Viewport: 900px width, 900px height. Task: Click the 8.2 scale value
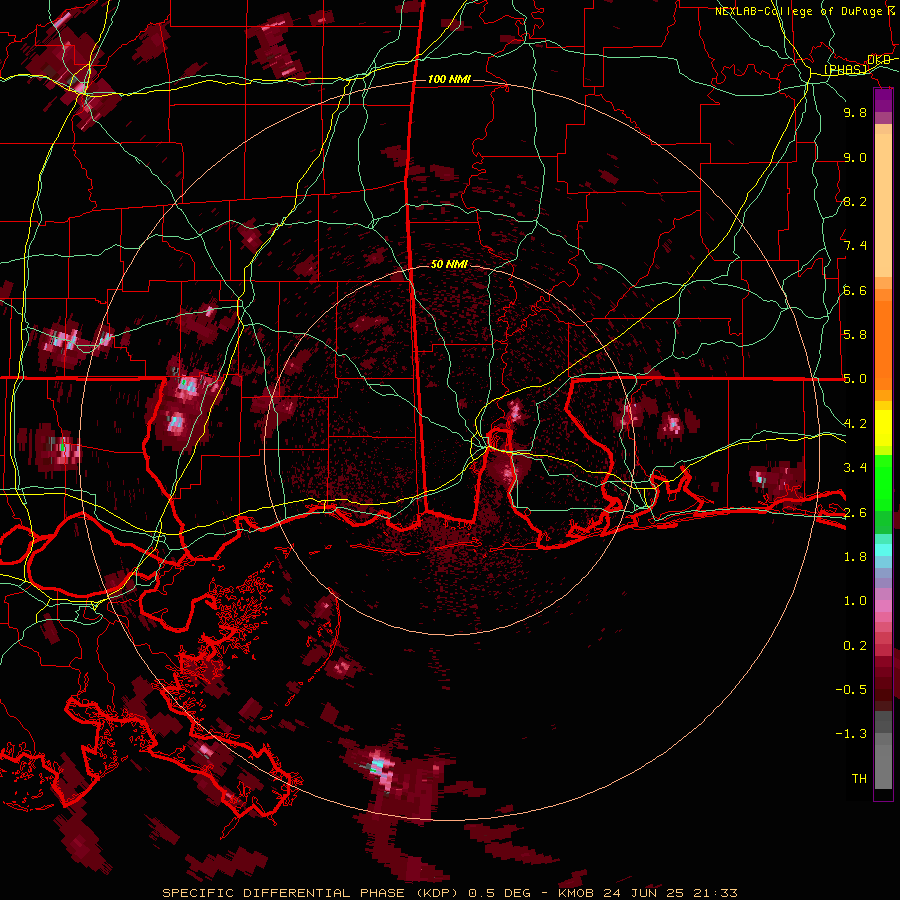click(x=855, y=201)
